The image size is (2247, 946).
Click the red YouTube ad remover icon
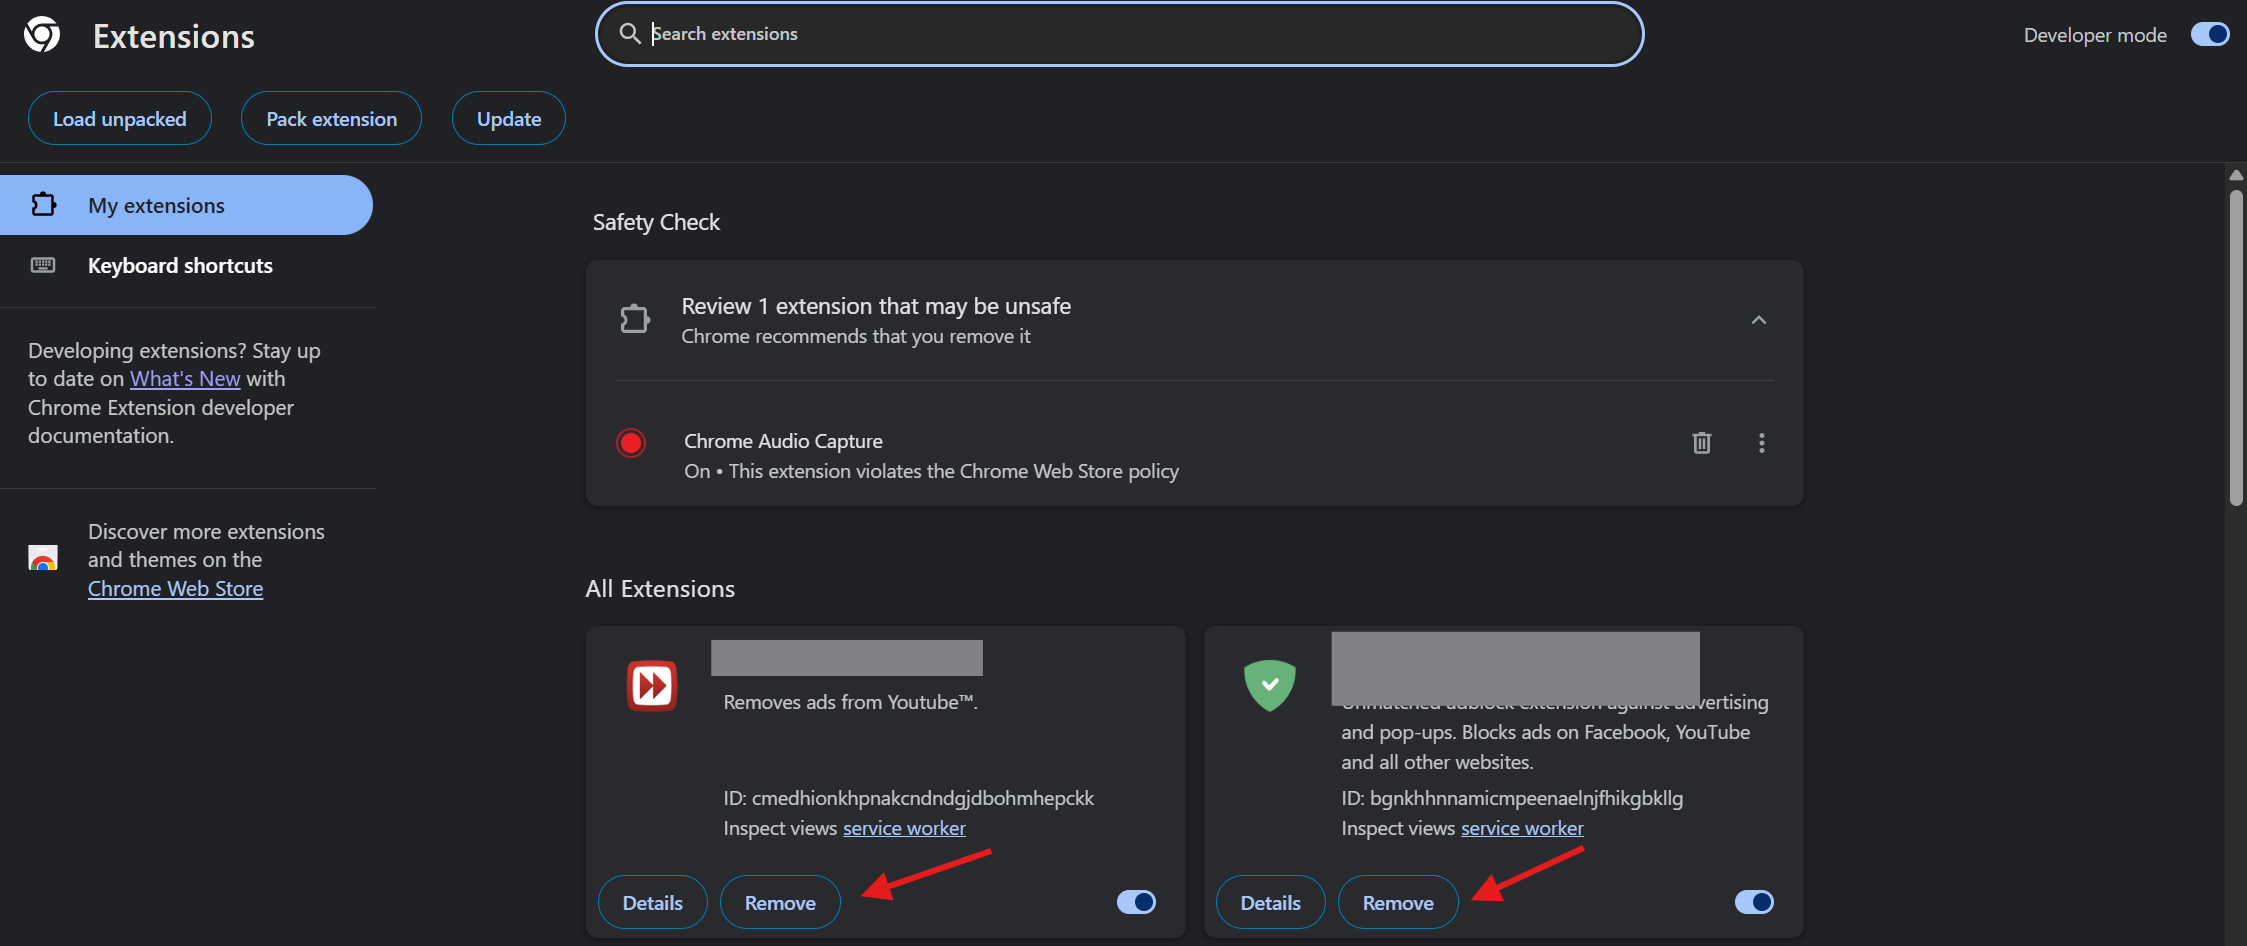pyautogui.click(x=652, y=686)
